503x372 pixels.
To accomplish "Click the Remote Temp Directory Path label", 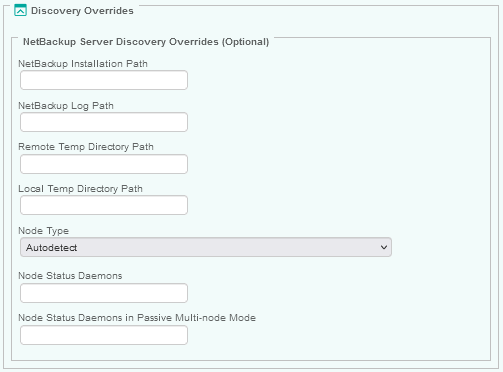I will click(x=86, y=147).
